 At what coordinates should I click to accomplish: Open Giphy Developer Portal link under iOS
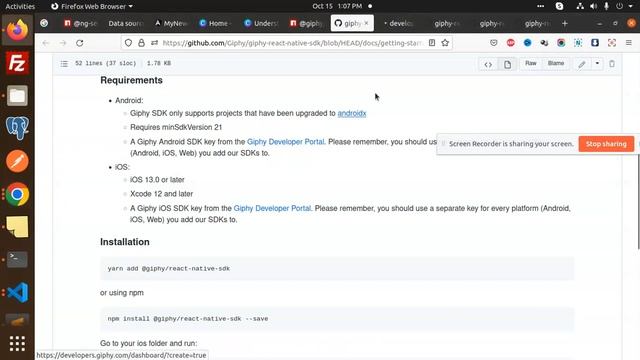[x=272, y=208]
